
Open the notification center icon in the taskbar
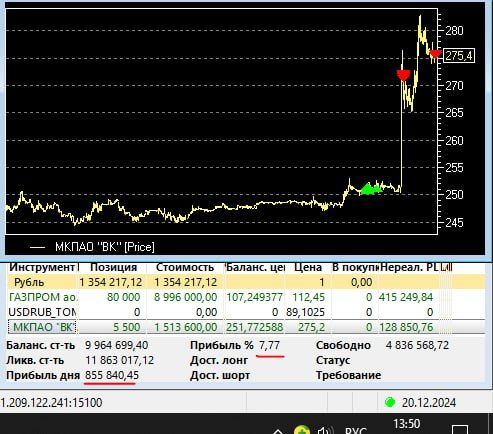click(x=460, y=430)
